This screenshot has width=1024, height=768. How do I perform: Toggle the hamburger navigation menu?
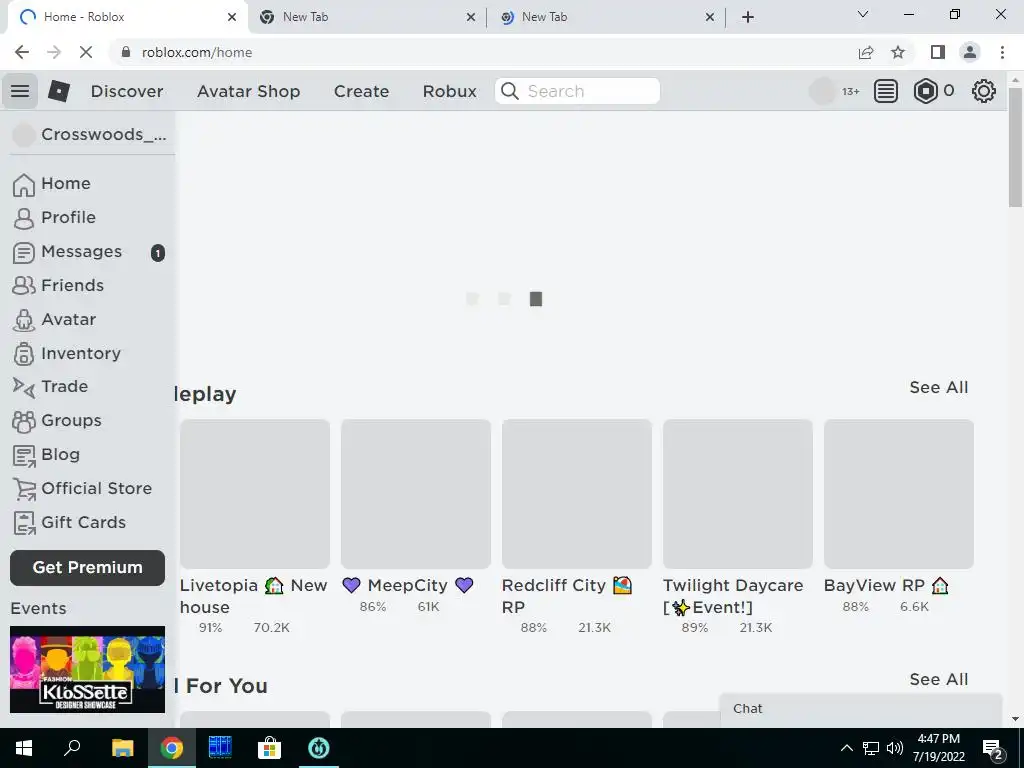point(20,91)
